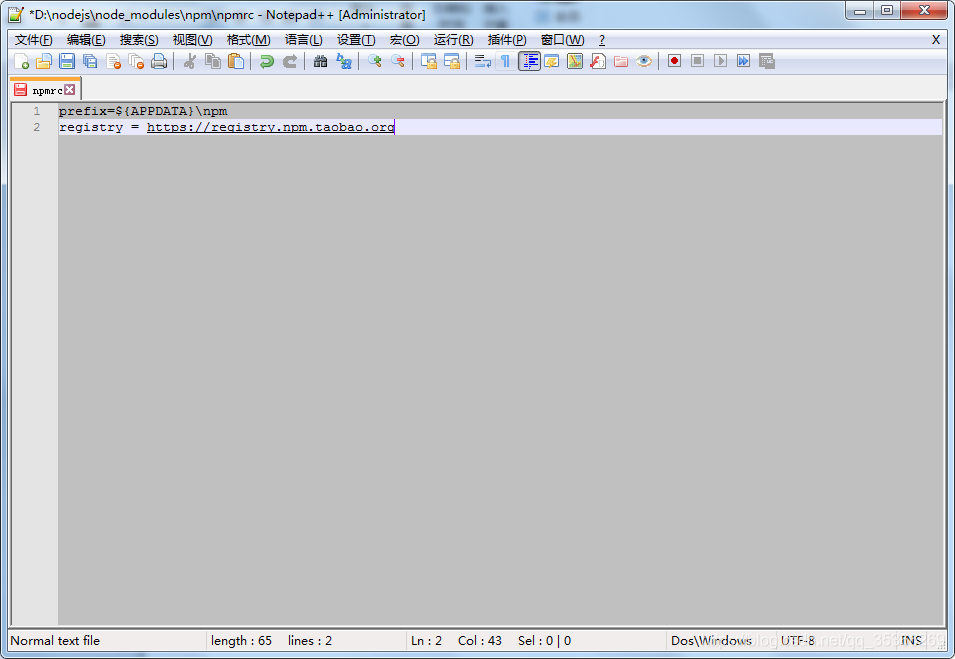Viewport: 955px width, 659px height.
Task: Click the length : 65 status text
Action: coord(241,641)
